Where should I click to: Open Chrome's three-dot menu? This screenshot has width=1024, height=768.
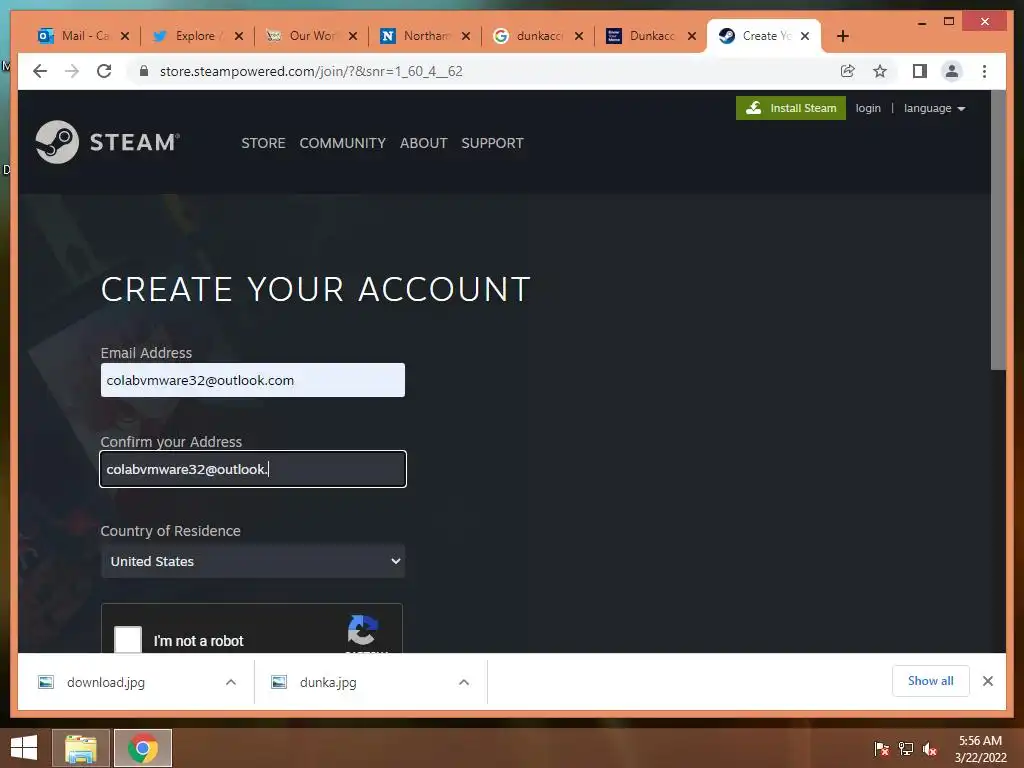[984, 71]
